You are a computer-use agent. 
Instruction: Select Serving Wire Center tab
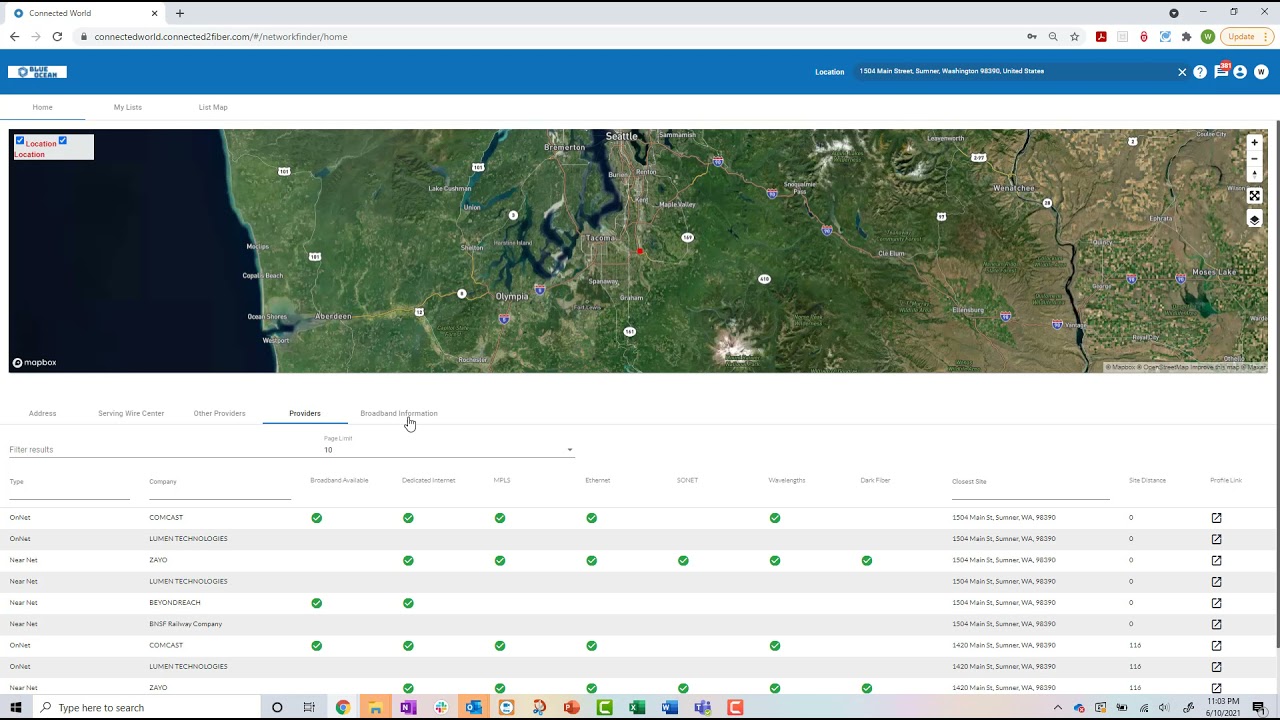[x=131, y=413]
